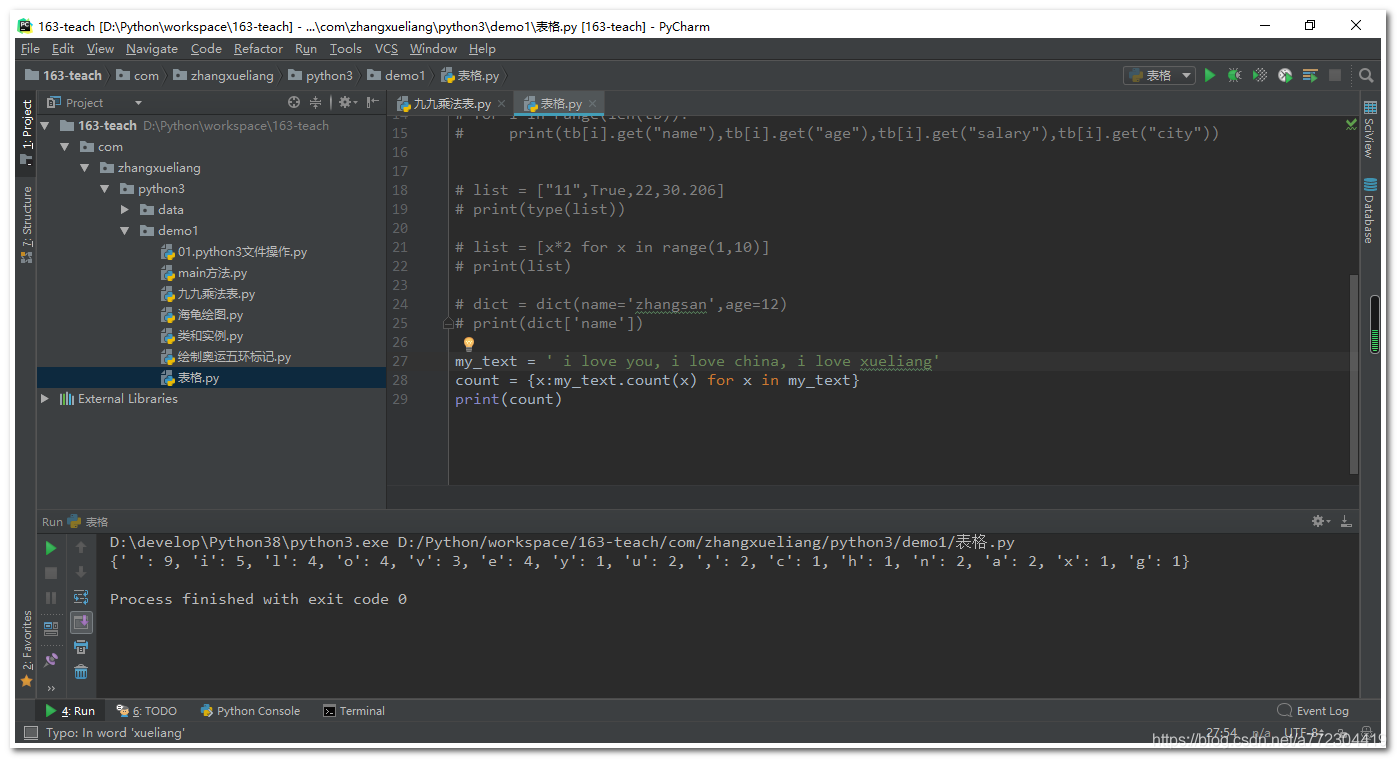
Task: Open the File menu
Action: pos(30,49)
